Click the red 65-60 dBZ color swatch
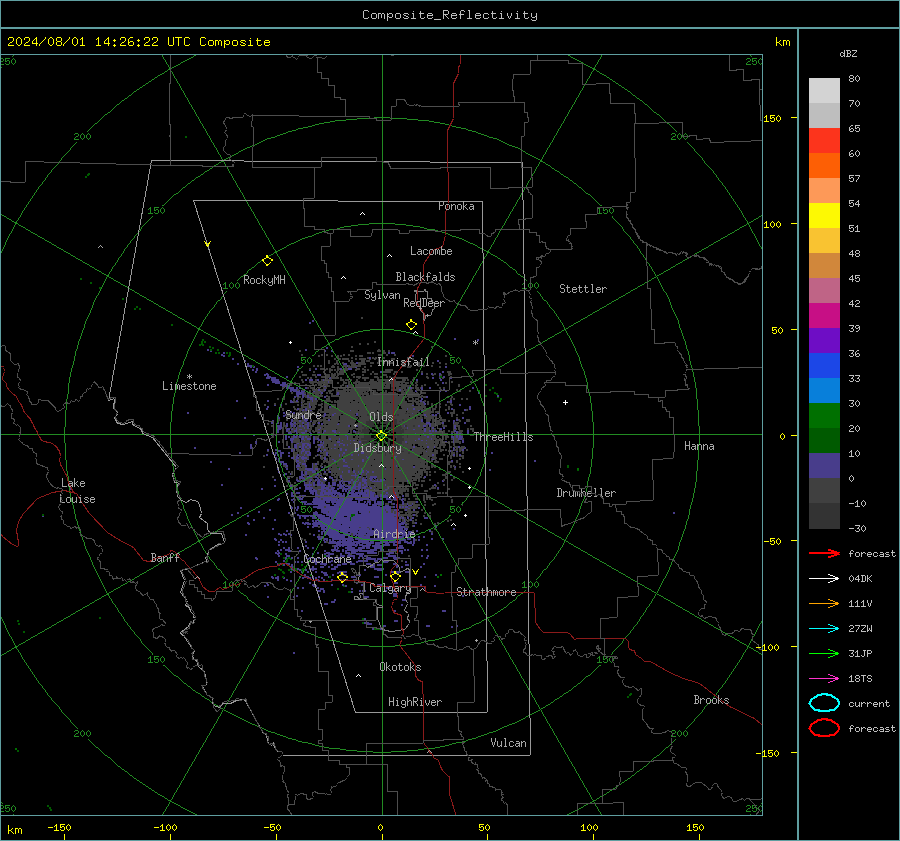 pyautogui.click(x=824, y=141)
